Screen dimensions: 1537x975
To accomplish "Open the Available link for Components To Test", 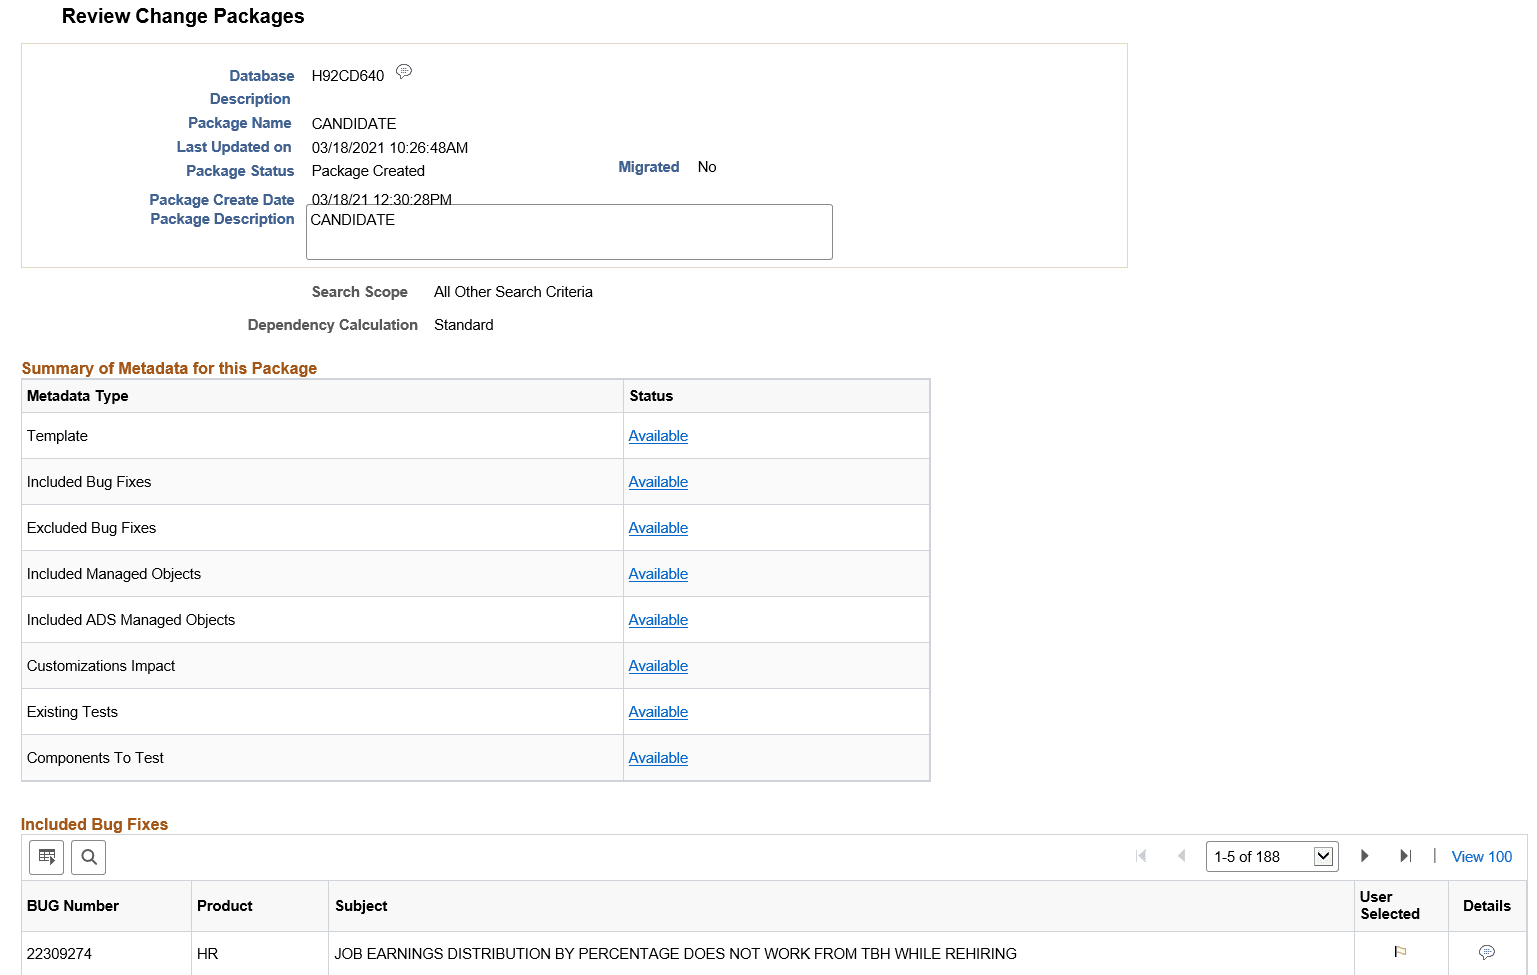I will coord(658,758).
